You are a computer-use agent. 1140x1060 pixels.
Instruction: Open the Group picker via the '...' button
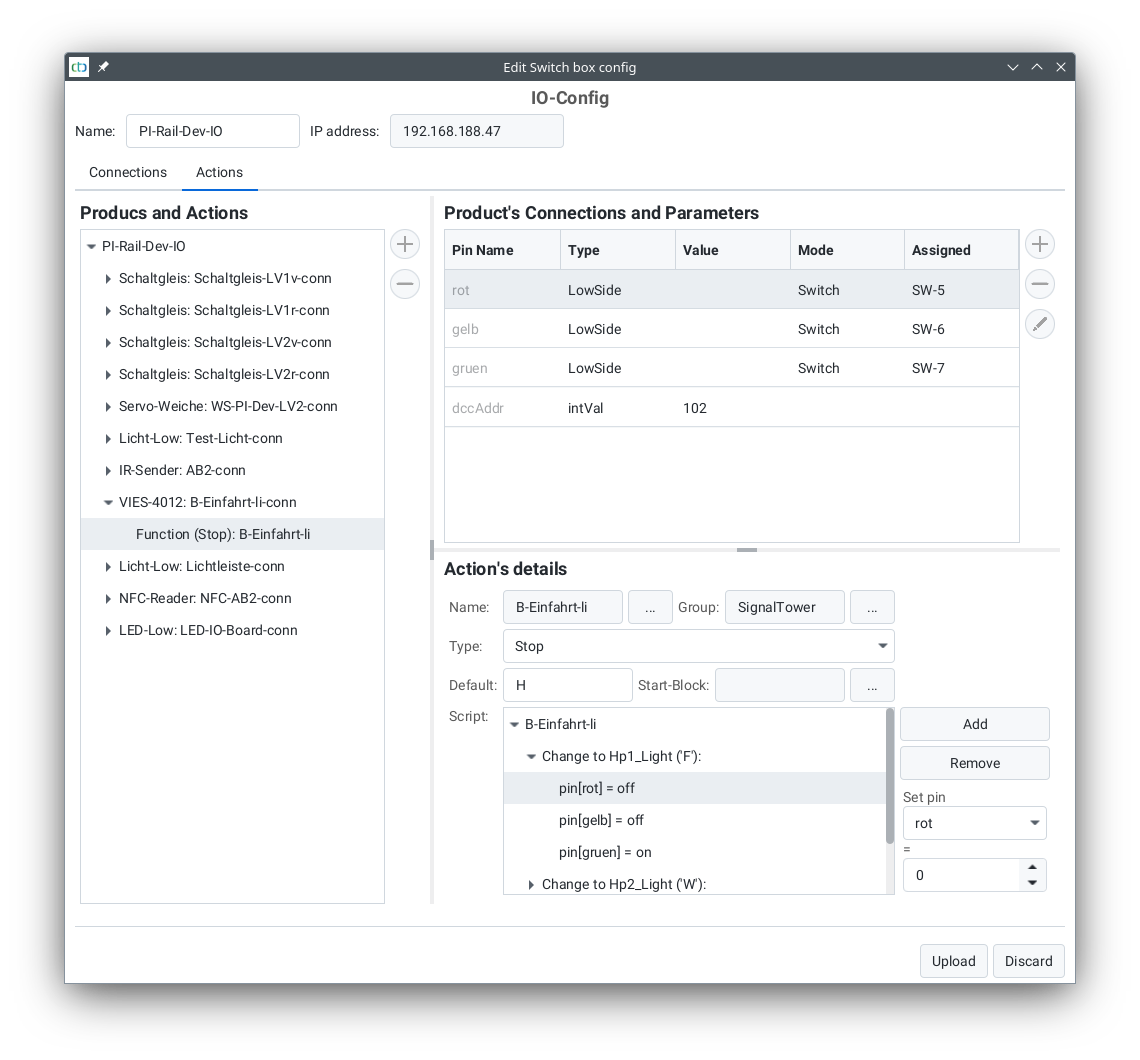(871, 606)
